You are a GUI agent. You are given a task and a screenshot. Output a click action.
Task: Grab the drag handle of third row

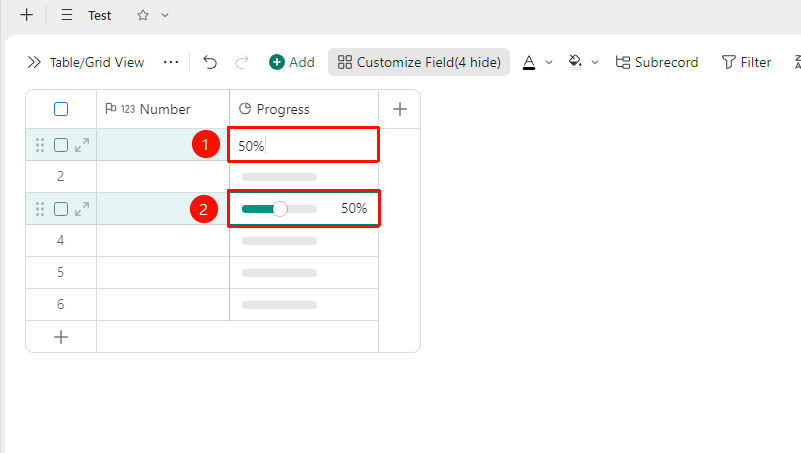pyautogui.click(x=40, y=209)
